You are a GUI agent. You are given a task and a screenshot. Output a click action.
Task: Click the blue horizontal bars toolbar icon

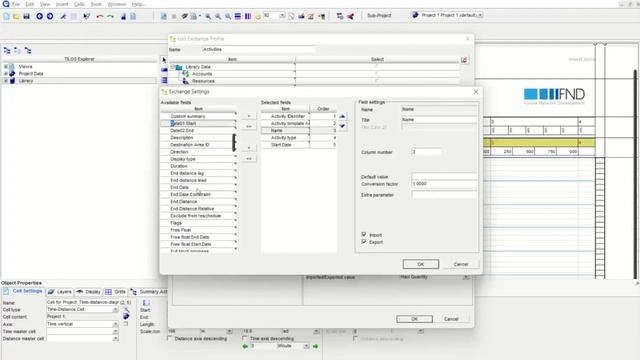click(238, 16)
